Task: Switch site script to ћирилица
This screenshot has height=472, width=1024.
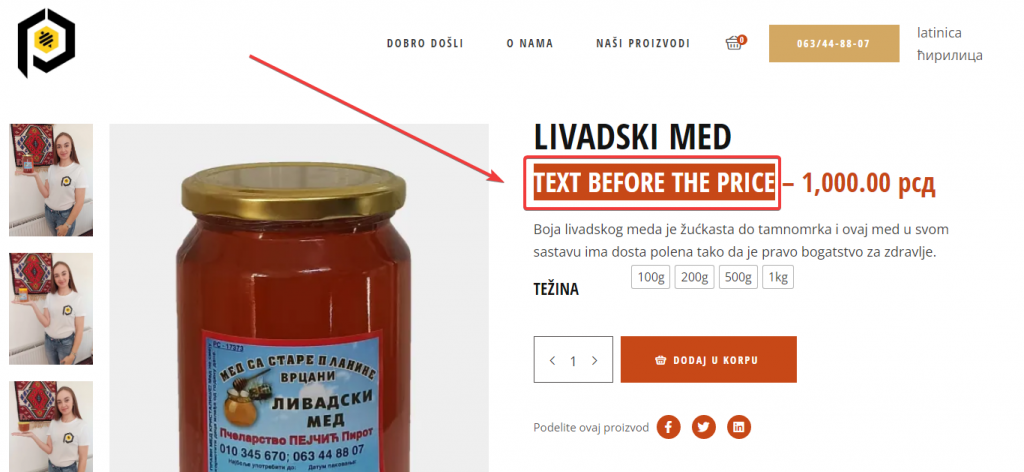Action: coord(950,55)
